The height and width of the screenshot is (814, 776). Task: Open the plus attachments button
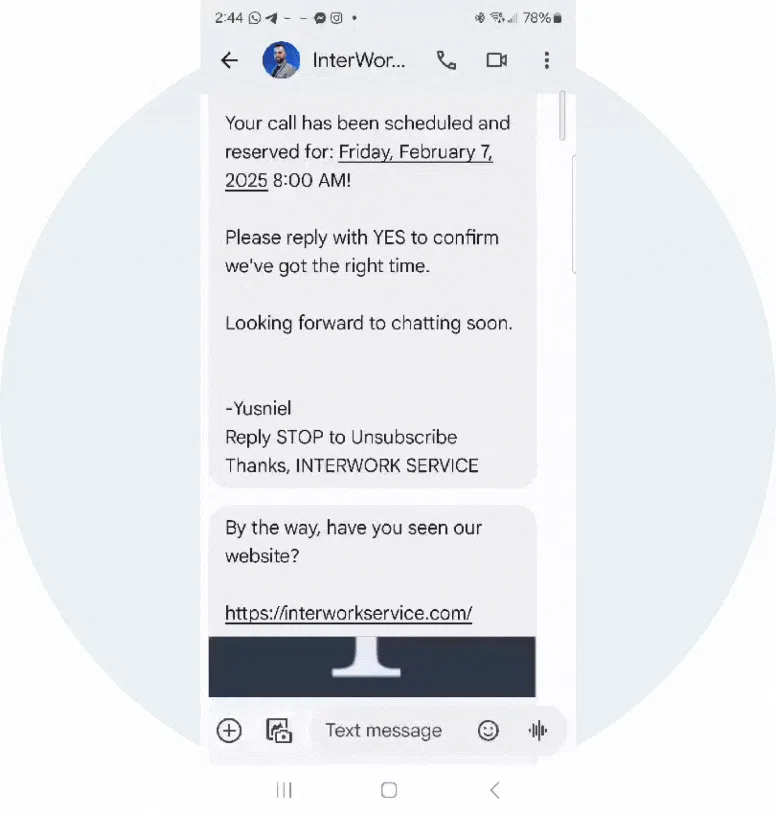point(229,731)
